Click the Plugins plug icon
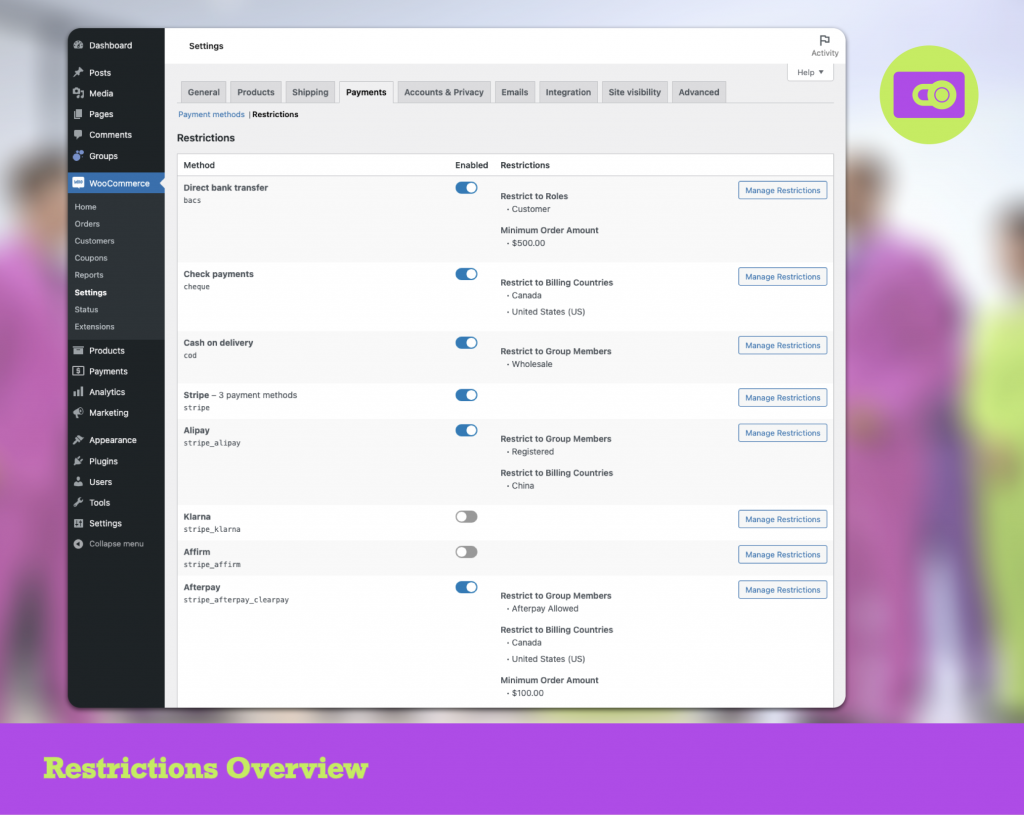This screenshot has height=815, width=1024. (x=78, y=461)
